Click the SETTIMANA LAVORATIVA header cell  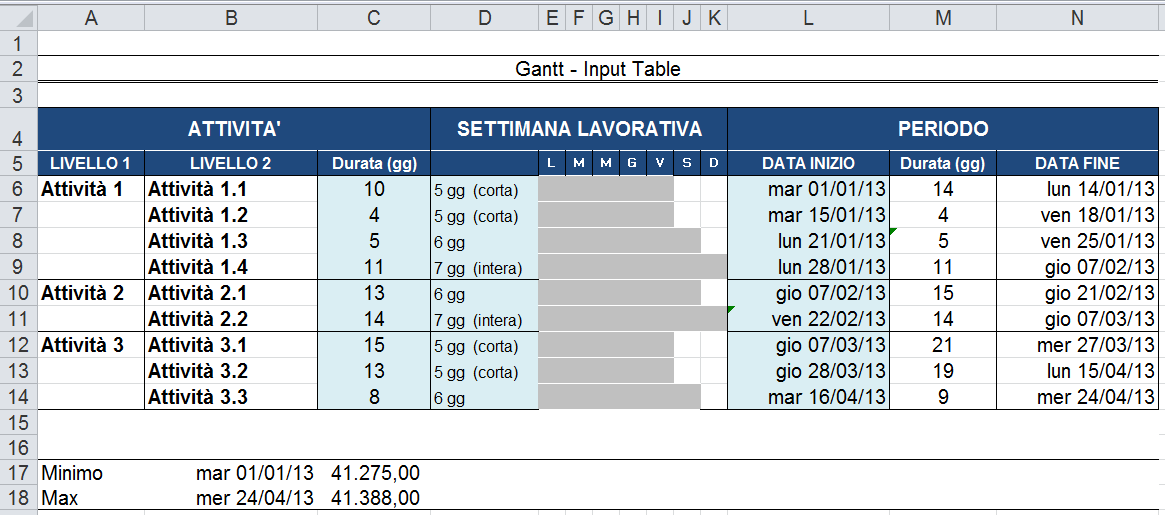[579, 129]
